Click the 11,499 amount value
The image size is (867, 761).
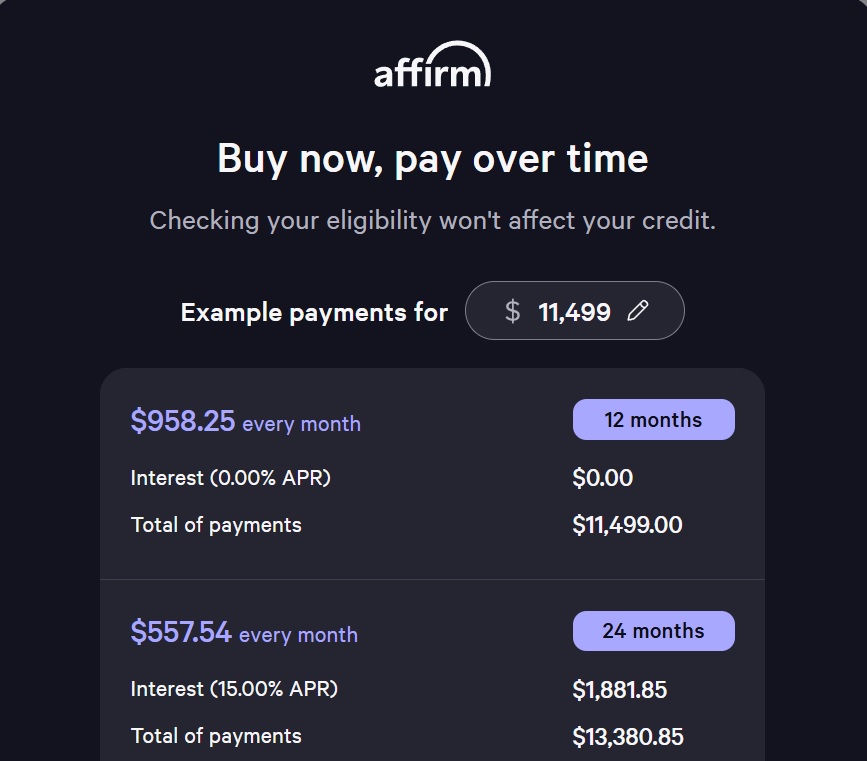[574, 312]
